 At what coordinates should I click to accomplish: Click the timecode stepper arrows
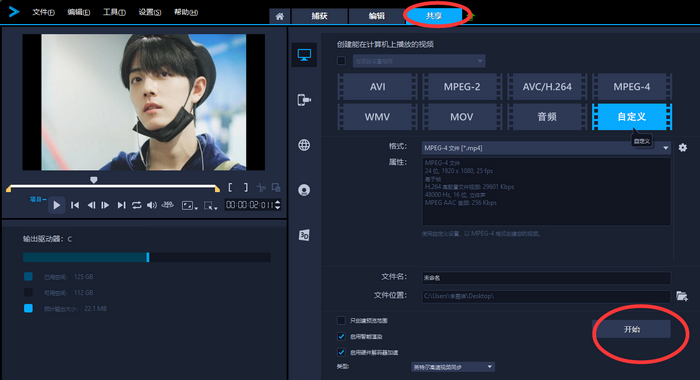[x=278, y=205]
